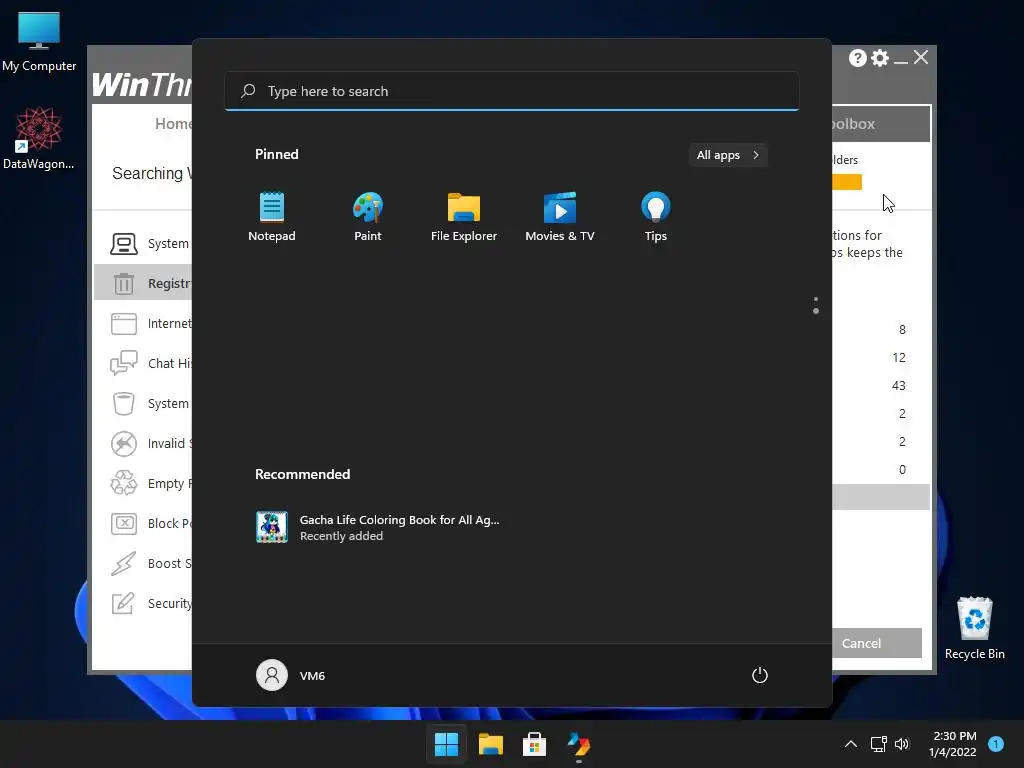The height and width of the screenshot is (768, 1024).
Task: Open network status tray icon
Action: pyautogui.click(x=878, y=744)
